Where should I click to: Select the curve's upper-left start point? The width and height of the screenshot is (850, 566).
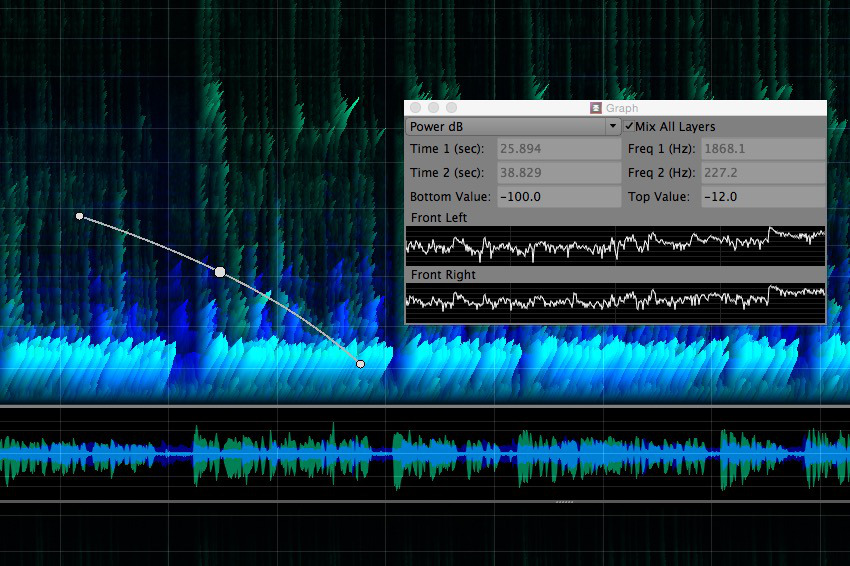(x=80, y=216)
